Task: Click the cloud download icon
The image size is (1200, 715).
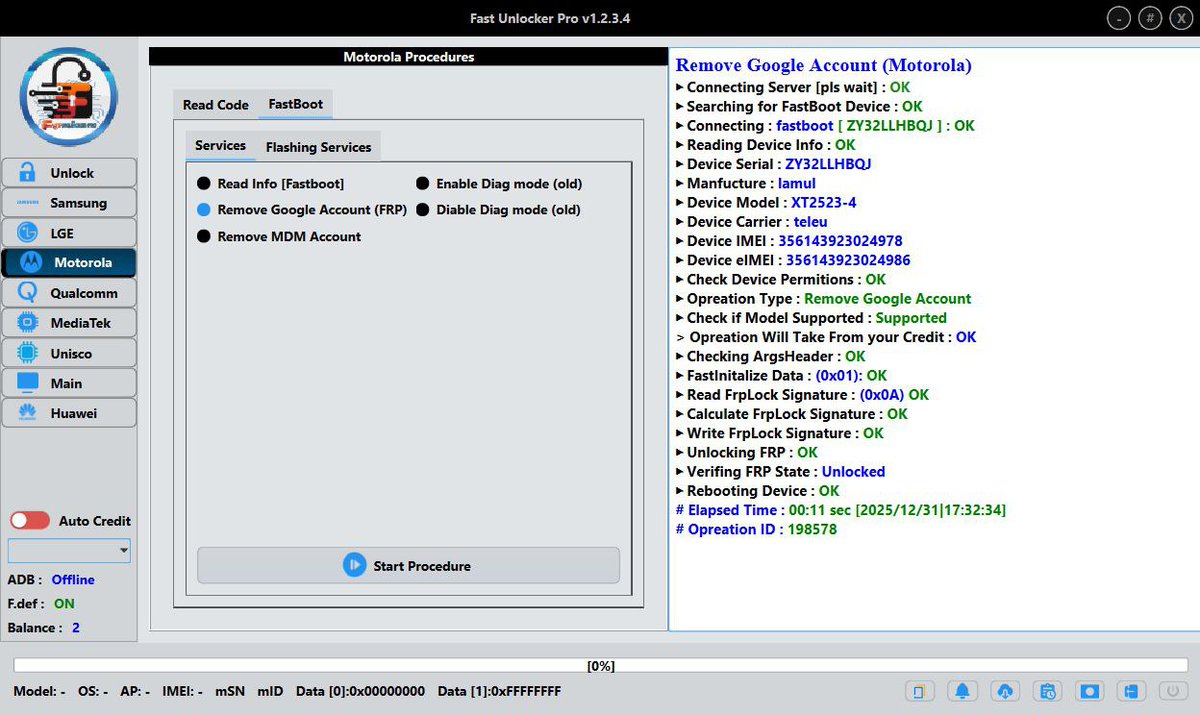Action: (x=1005, y=691)
